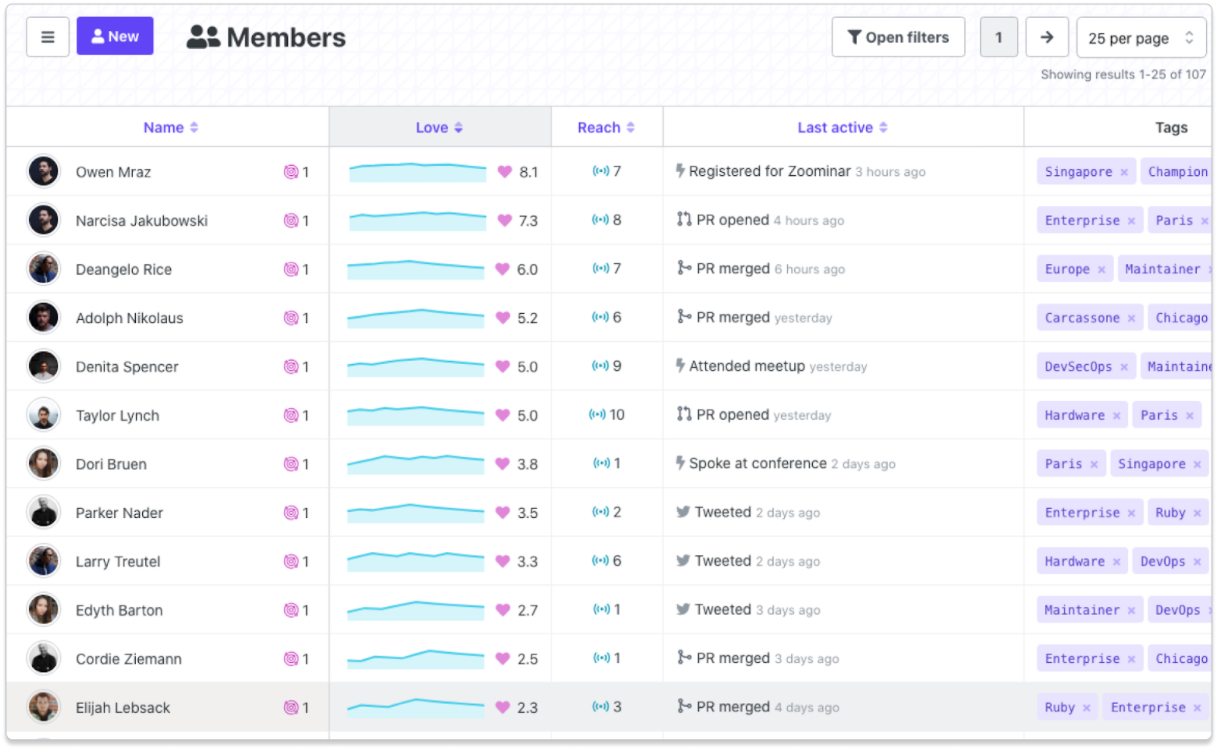
Task: Sort table by Last active column
Action: (x=842, y=127)
